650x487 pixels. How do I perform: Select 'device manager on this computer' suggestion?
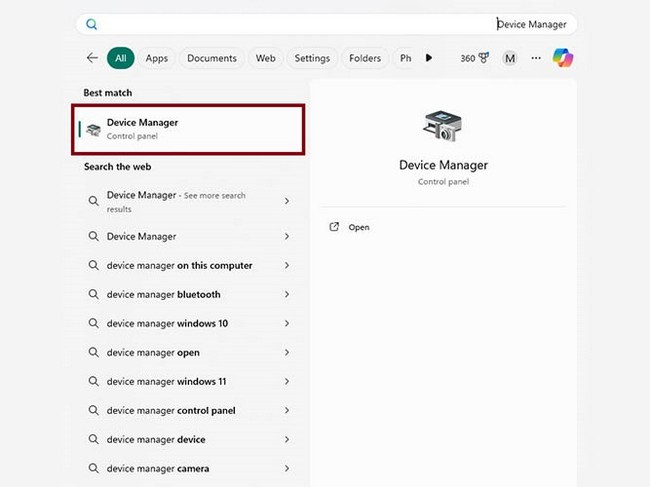point(188,265)
